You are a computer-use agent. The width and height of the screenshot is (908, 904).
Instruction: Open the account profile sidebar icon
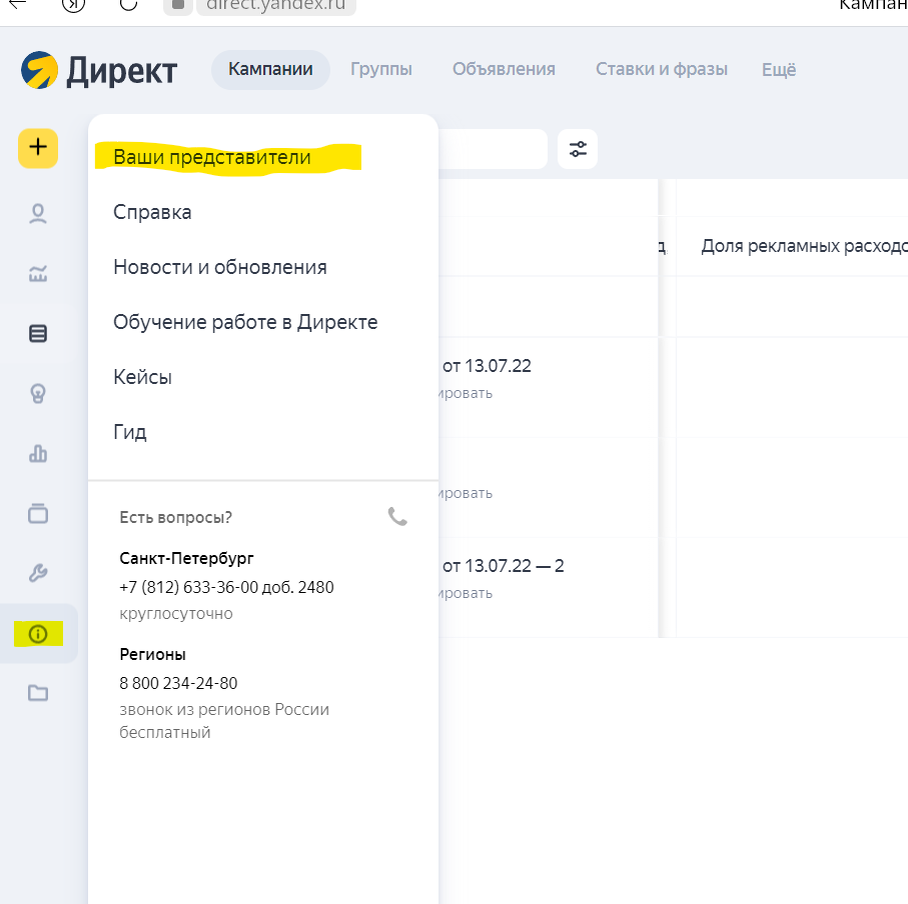[38, 214]
